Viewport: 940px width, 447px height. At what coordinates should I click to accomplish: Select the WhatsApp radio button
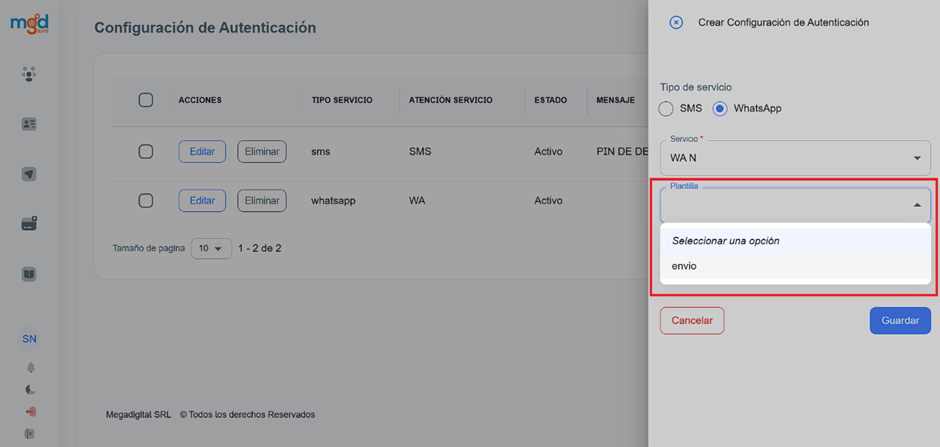720,108
